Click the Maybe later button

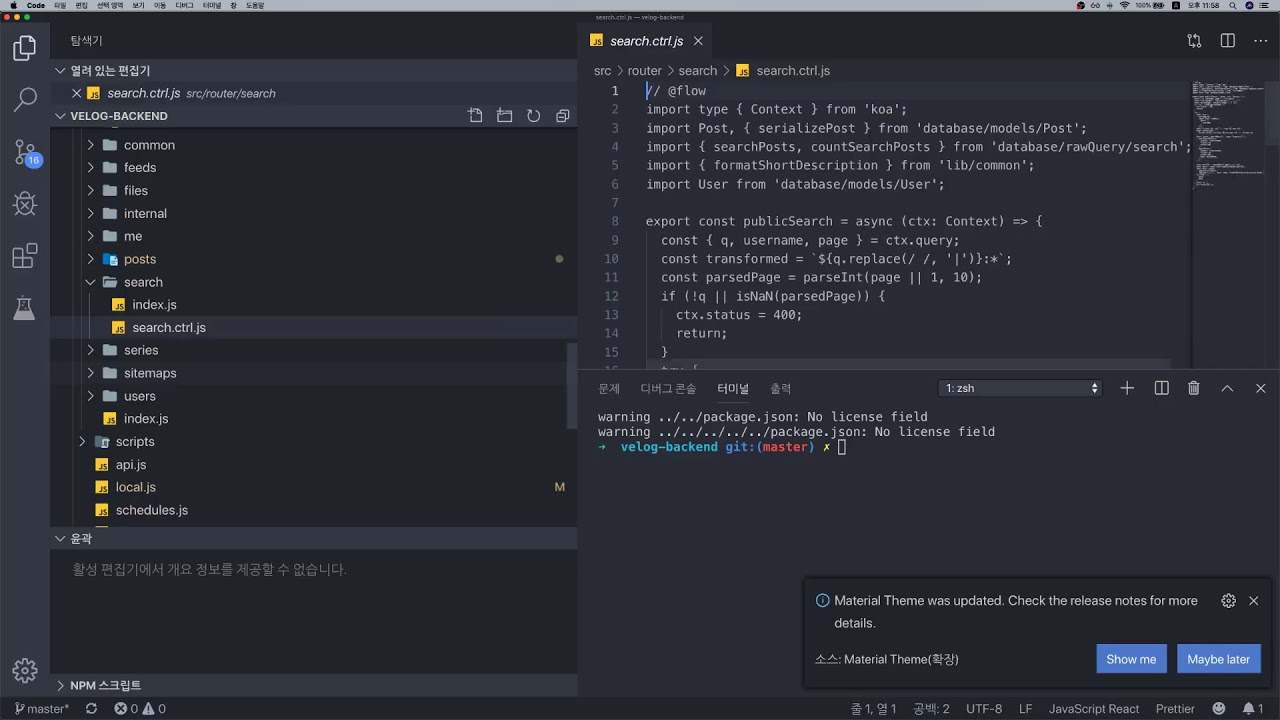click(x=1218, y=659)
